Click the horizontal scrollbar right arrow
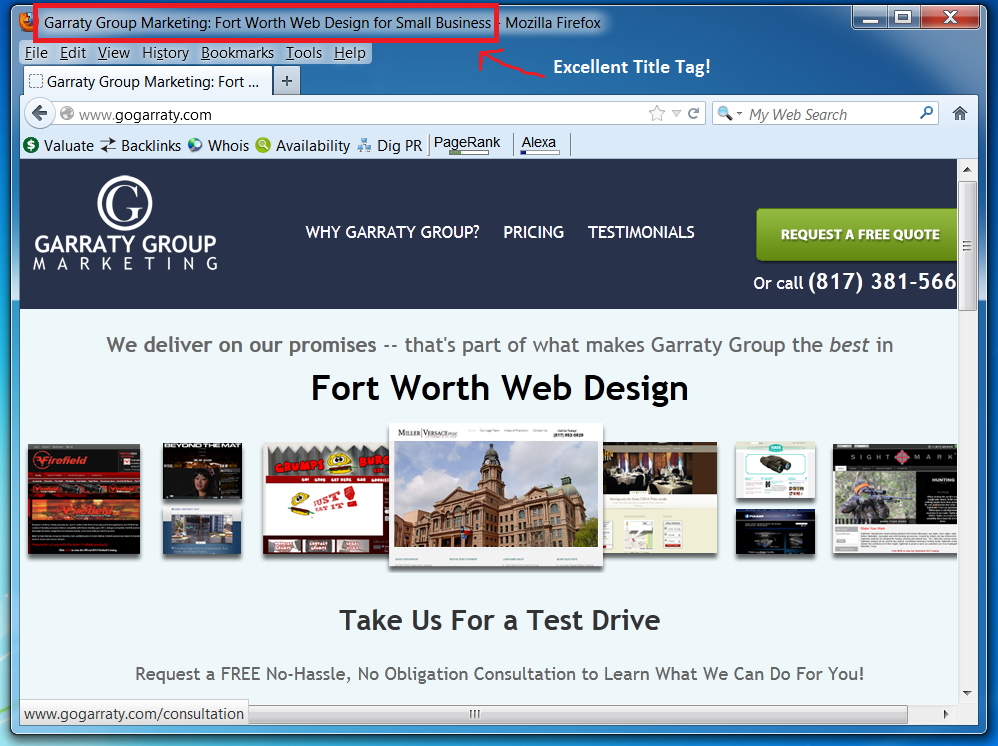The width and height of the screenshot is (998, 746). point(946,714)
